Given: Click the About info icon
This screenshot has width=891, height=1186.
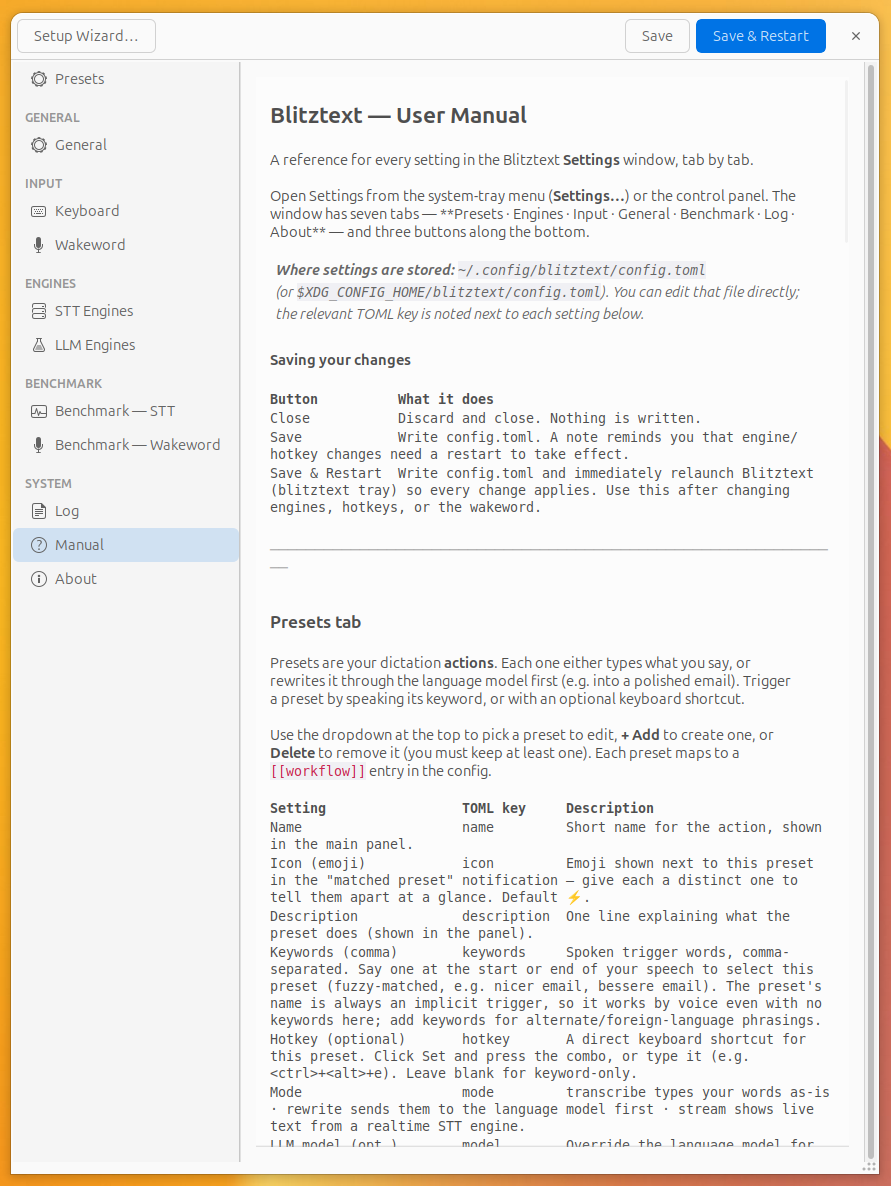Looking at the screenshot, I should click(39, 579).
